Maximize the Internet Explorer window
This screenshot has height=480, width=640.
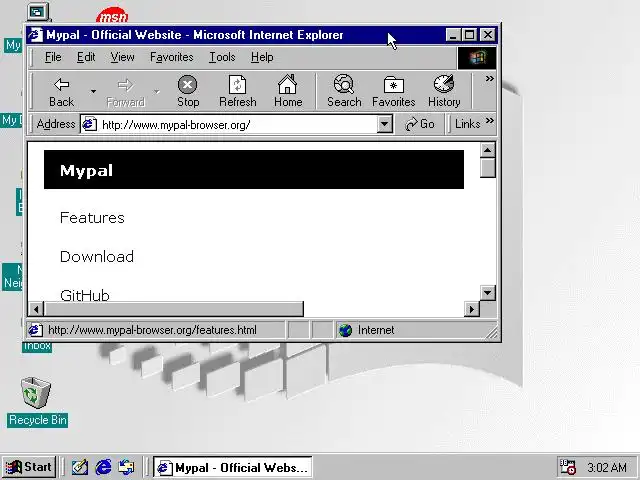[469, 35]
